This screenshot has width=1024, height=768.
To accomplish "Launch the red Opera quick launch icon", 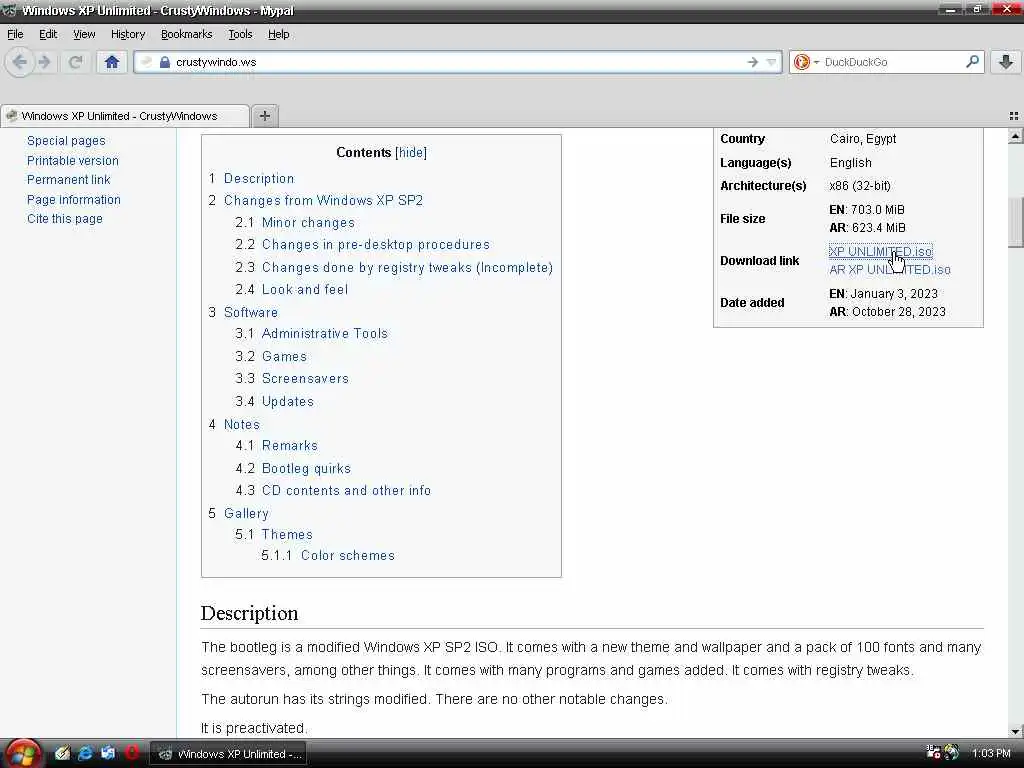I will [x=131, y=753].
